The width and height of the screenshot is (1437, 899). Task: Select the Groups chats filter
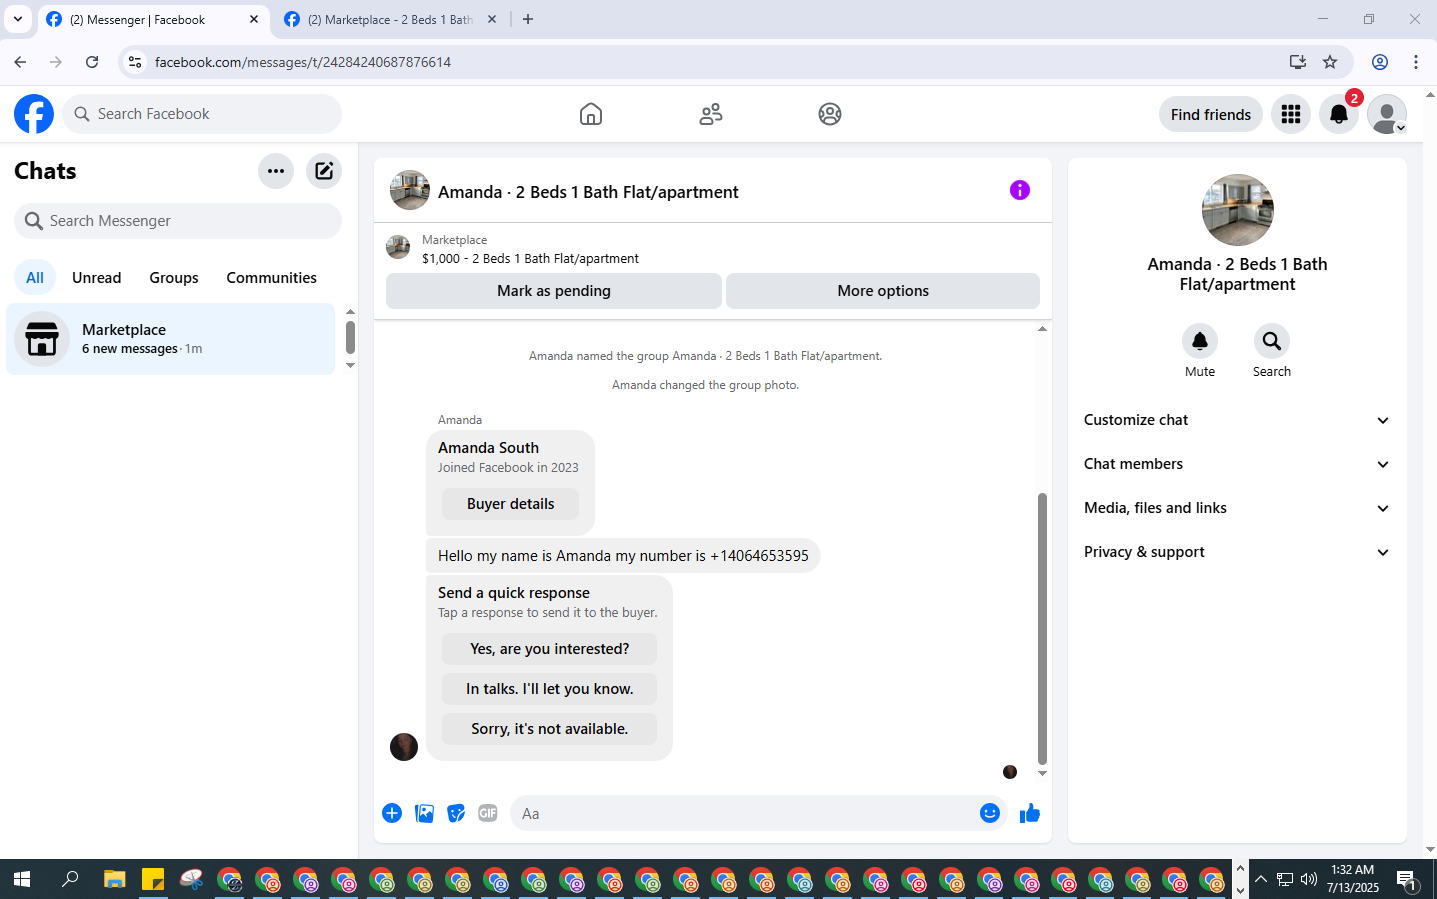click(174, 278)
